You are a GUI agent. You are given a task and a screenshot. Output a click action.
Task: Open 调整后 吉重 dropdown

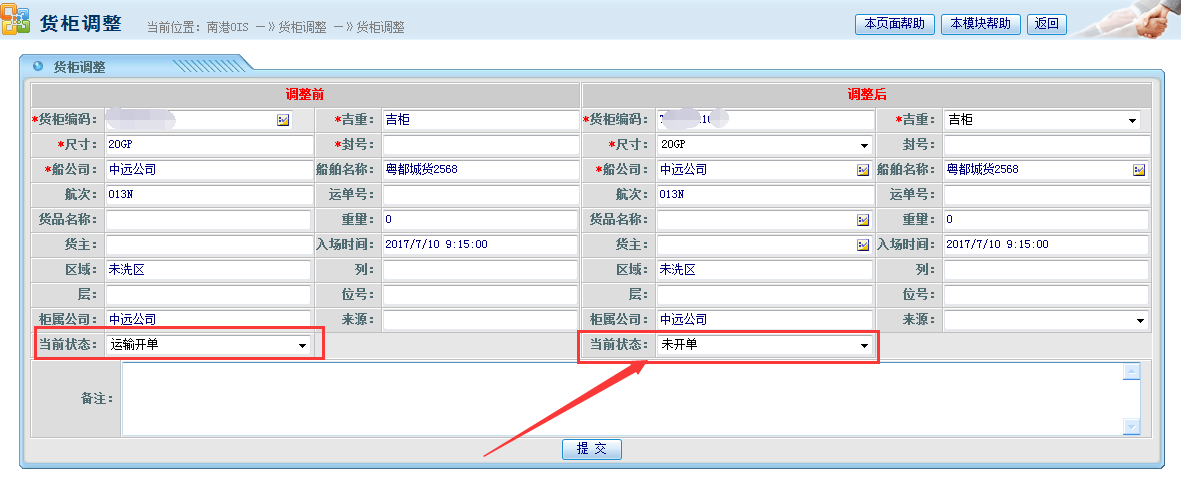click(1132, 121)
